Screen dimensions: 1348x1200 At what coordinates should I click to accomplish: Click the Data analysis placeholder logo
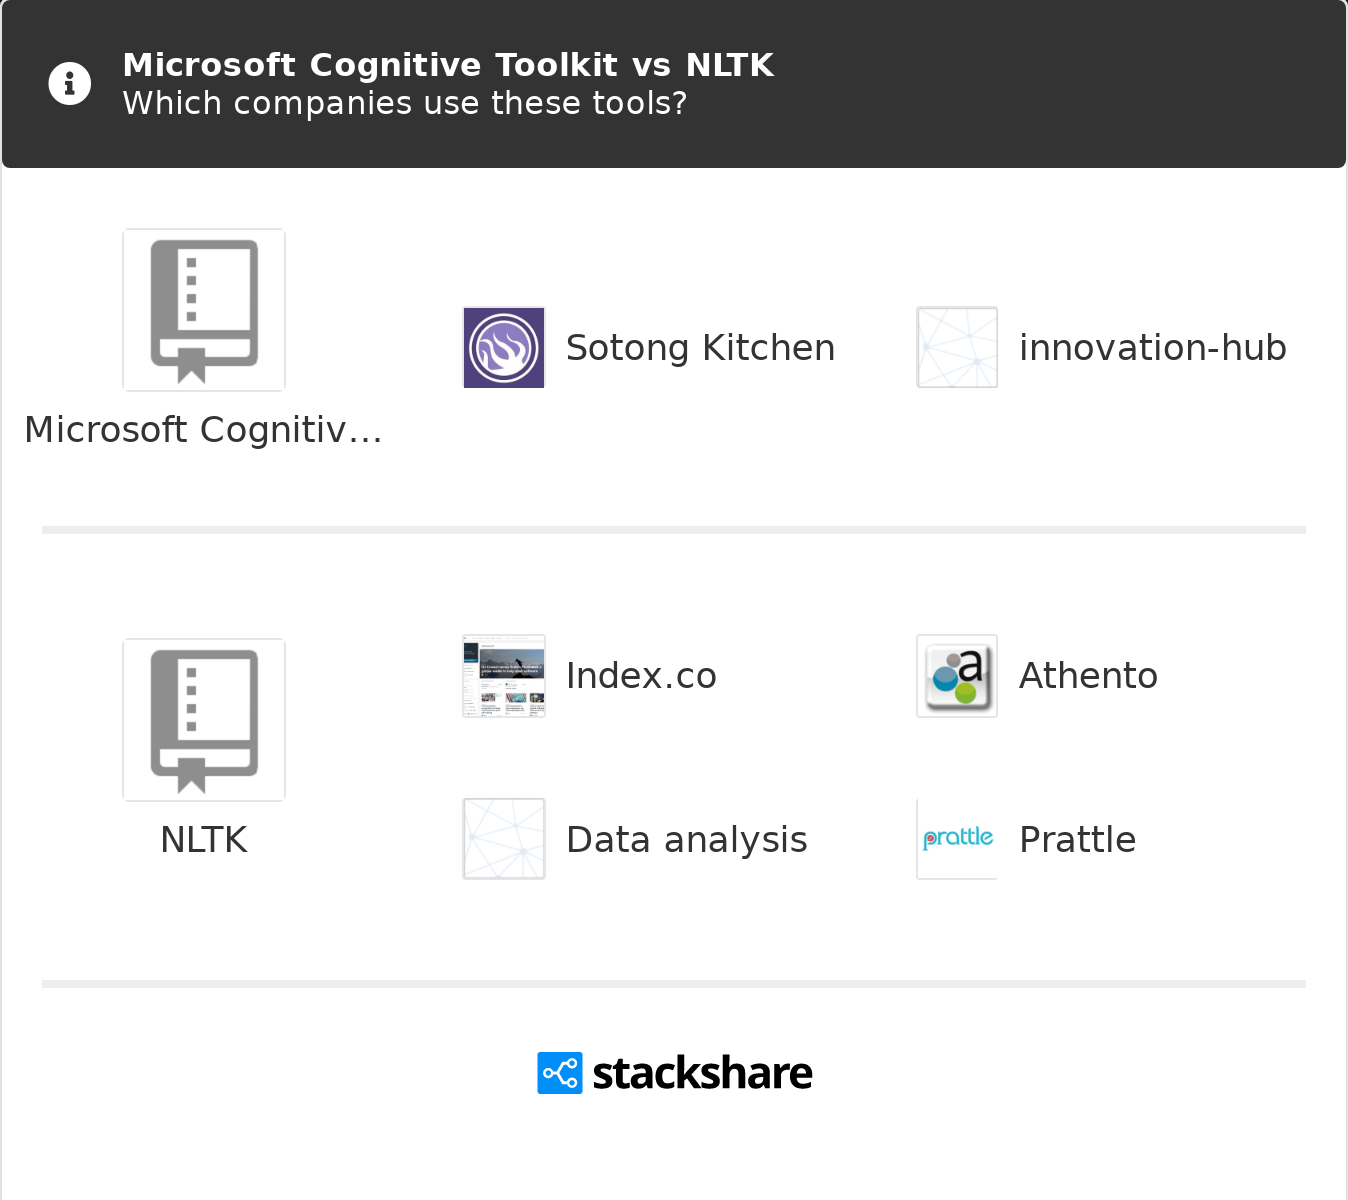tap(504, 839)
